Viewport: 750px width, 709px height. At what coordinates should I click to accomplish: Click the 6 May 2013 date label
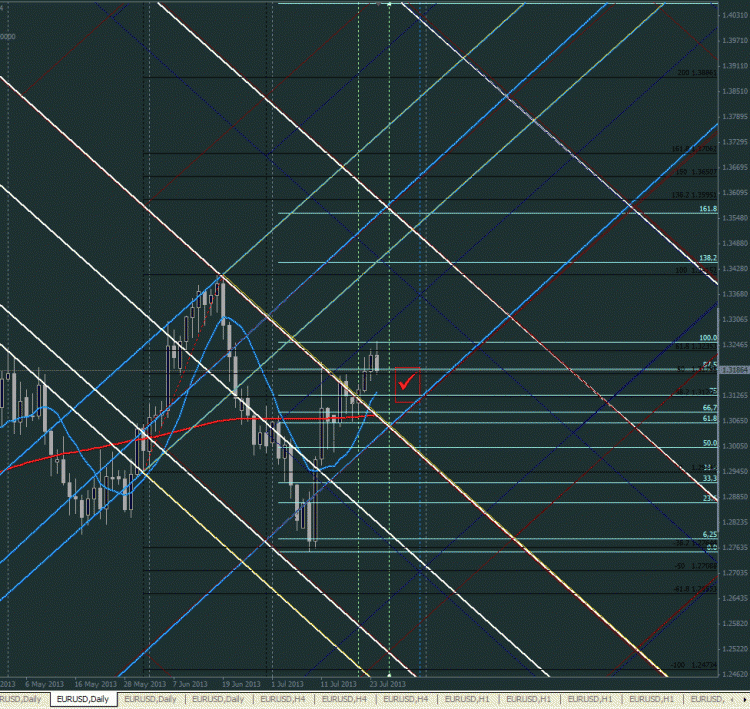coord(44,684)
